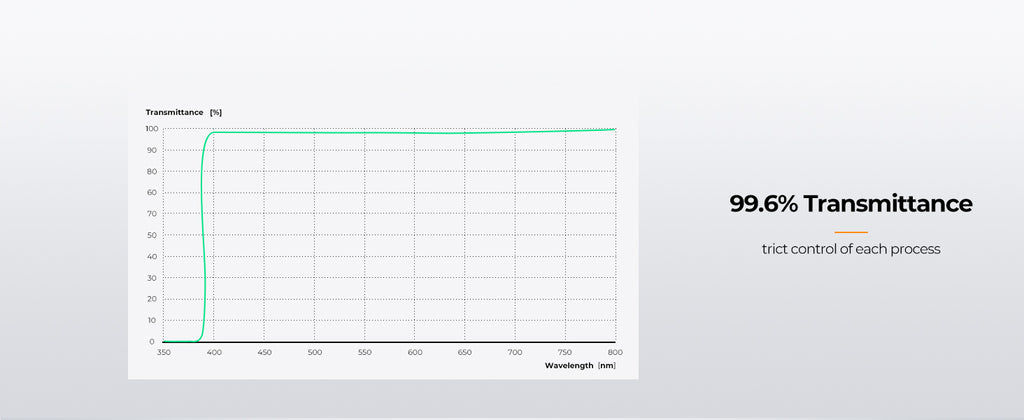Click the "Wavelength [nm]" axis title
This screenshot has height=420, width=1024.
tap(580, 366)
